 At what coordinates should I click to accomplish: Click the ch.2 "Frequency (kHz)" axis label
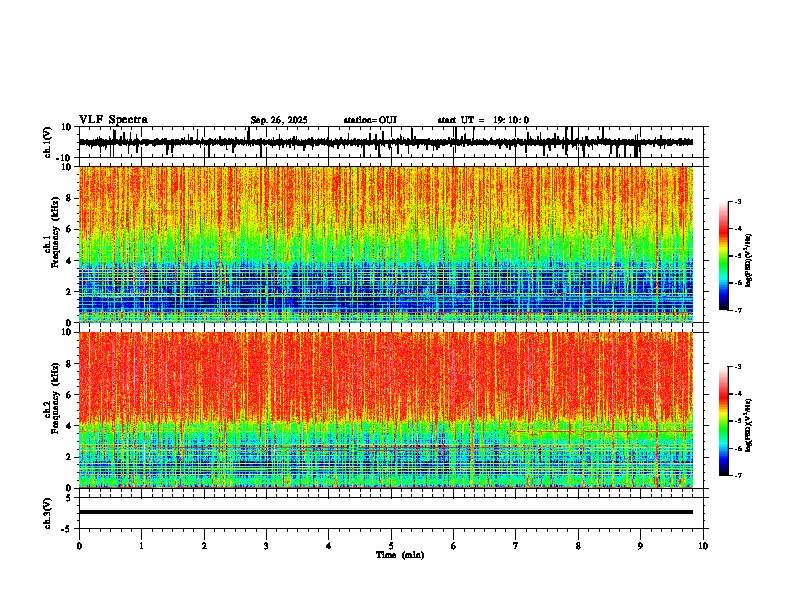pos(56,399)
